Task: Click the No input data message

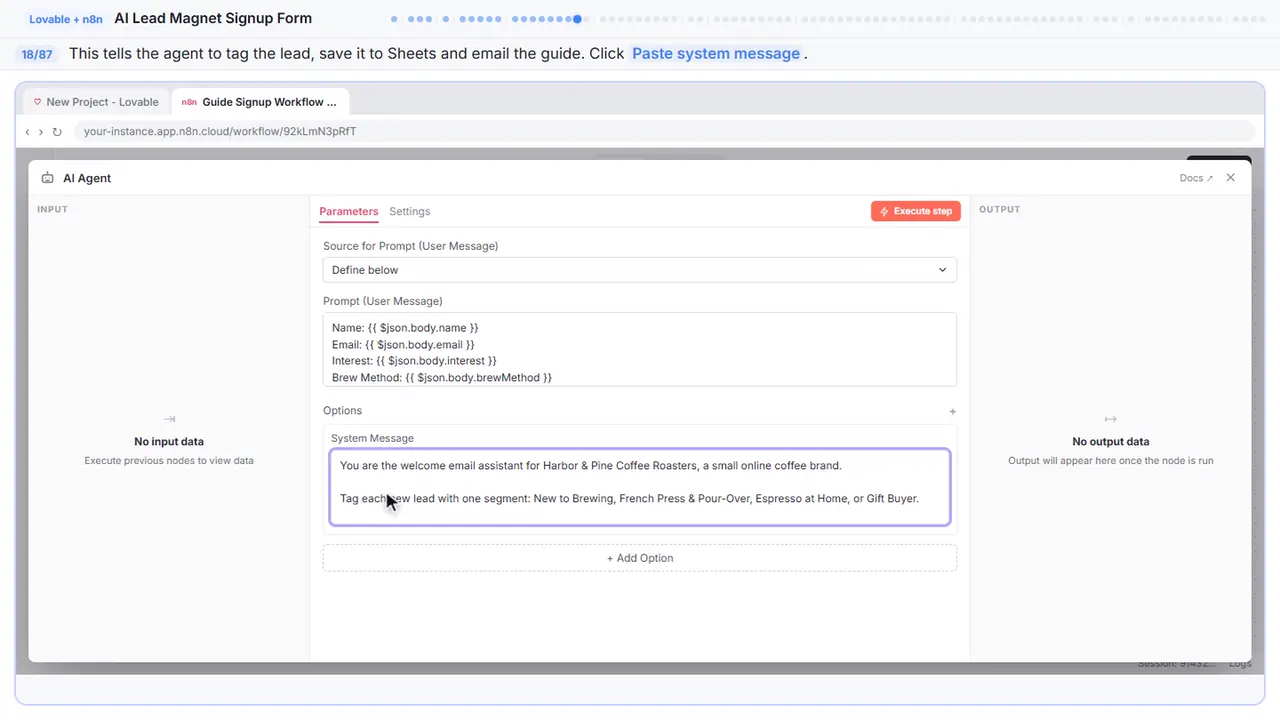Action: [169, 442]
